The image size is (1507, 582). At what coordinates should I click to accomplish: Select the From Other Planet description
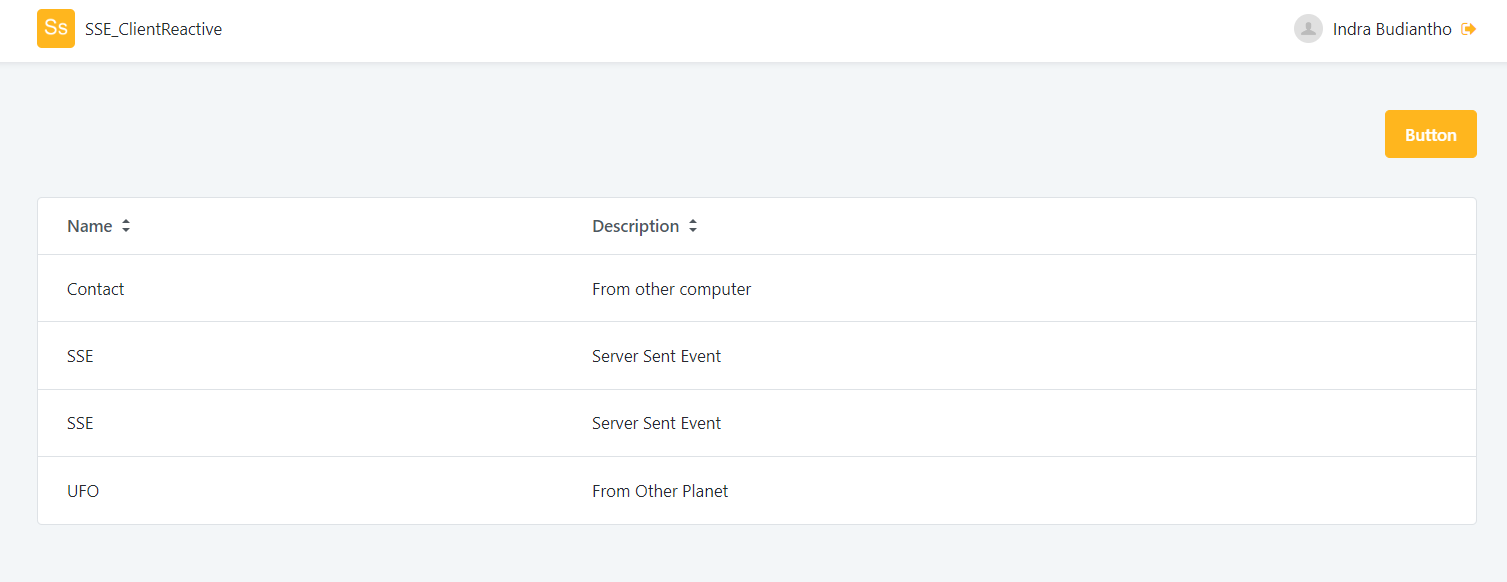(x=660, y=491)
